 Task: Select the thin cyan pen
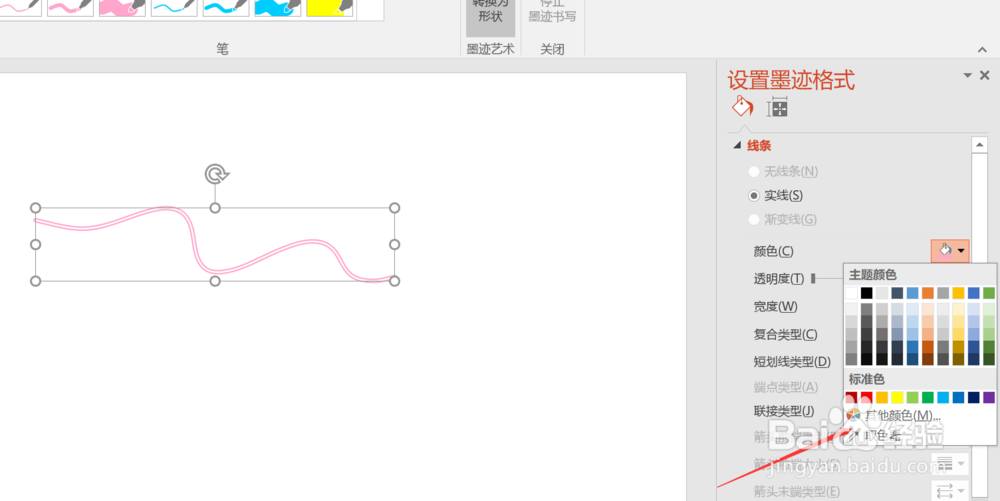pos(174,6)
